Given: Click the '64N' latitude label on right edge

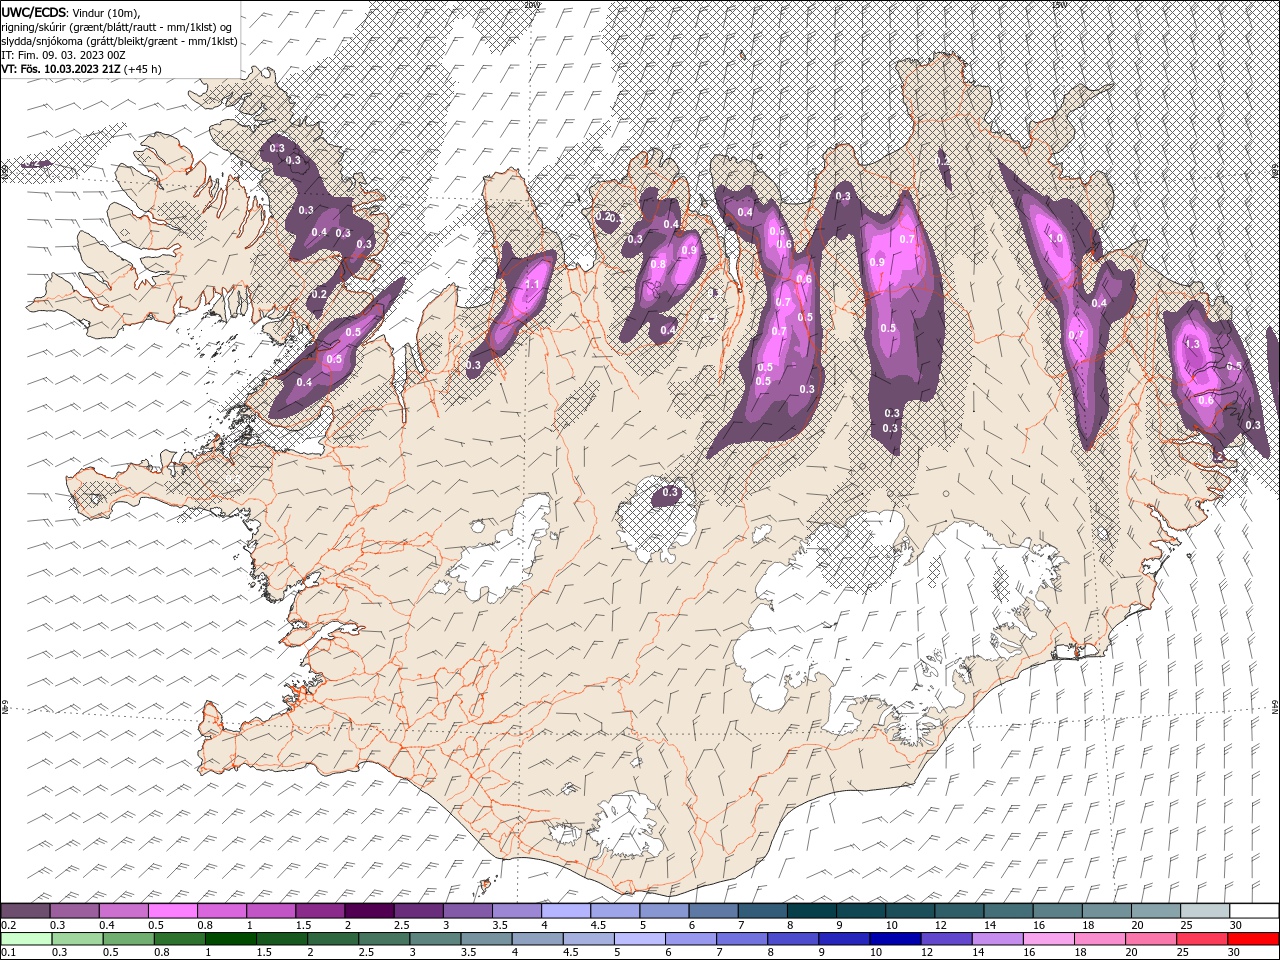Looking at the screenshot, I should point(1275,707).
